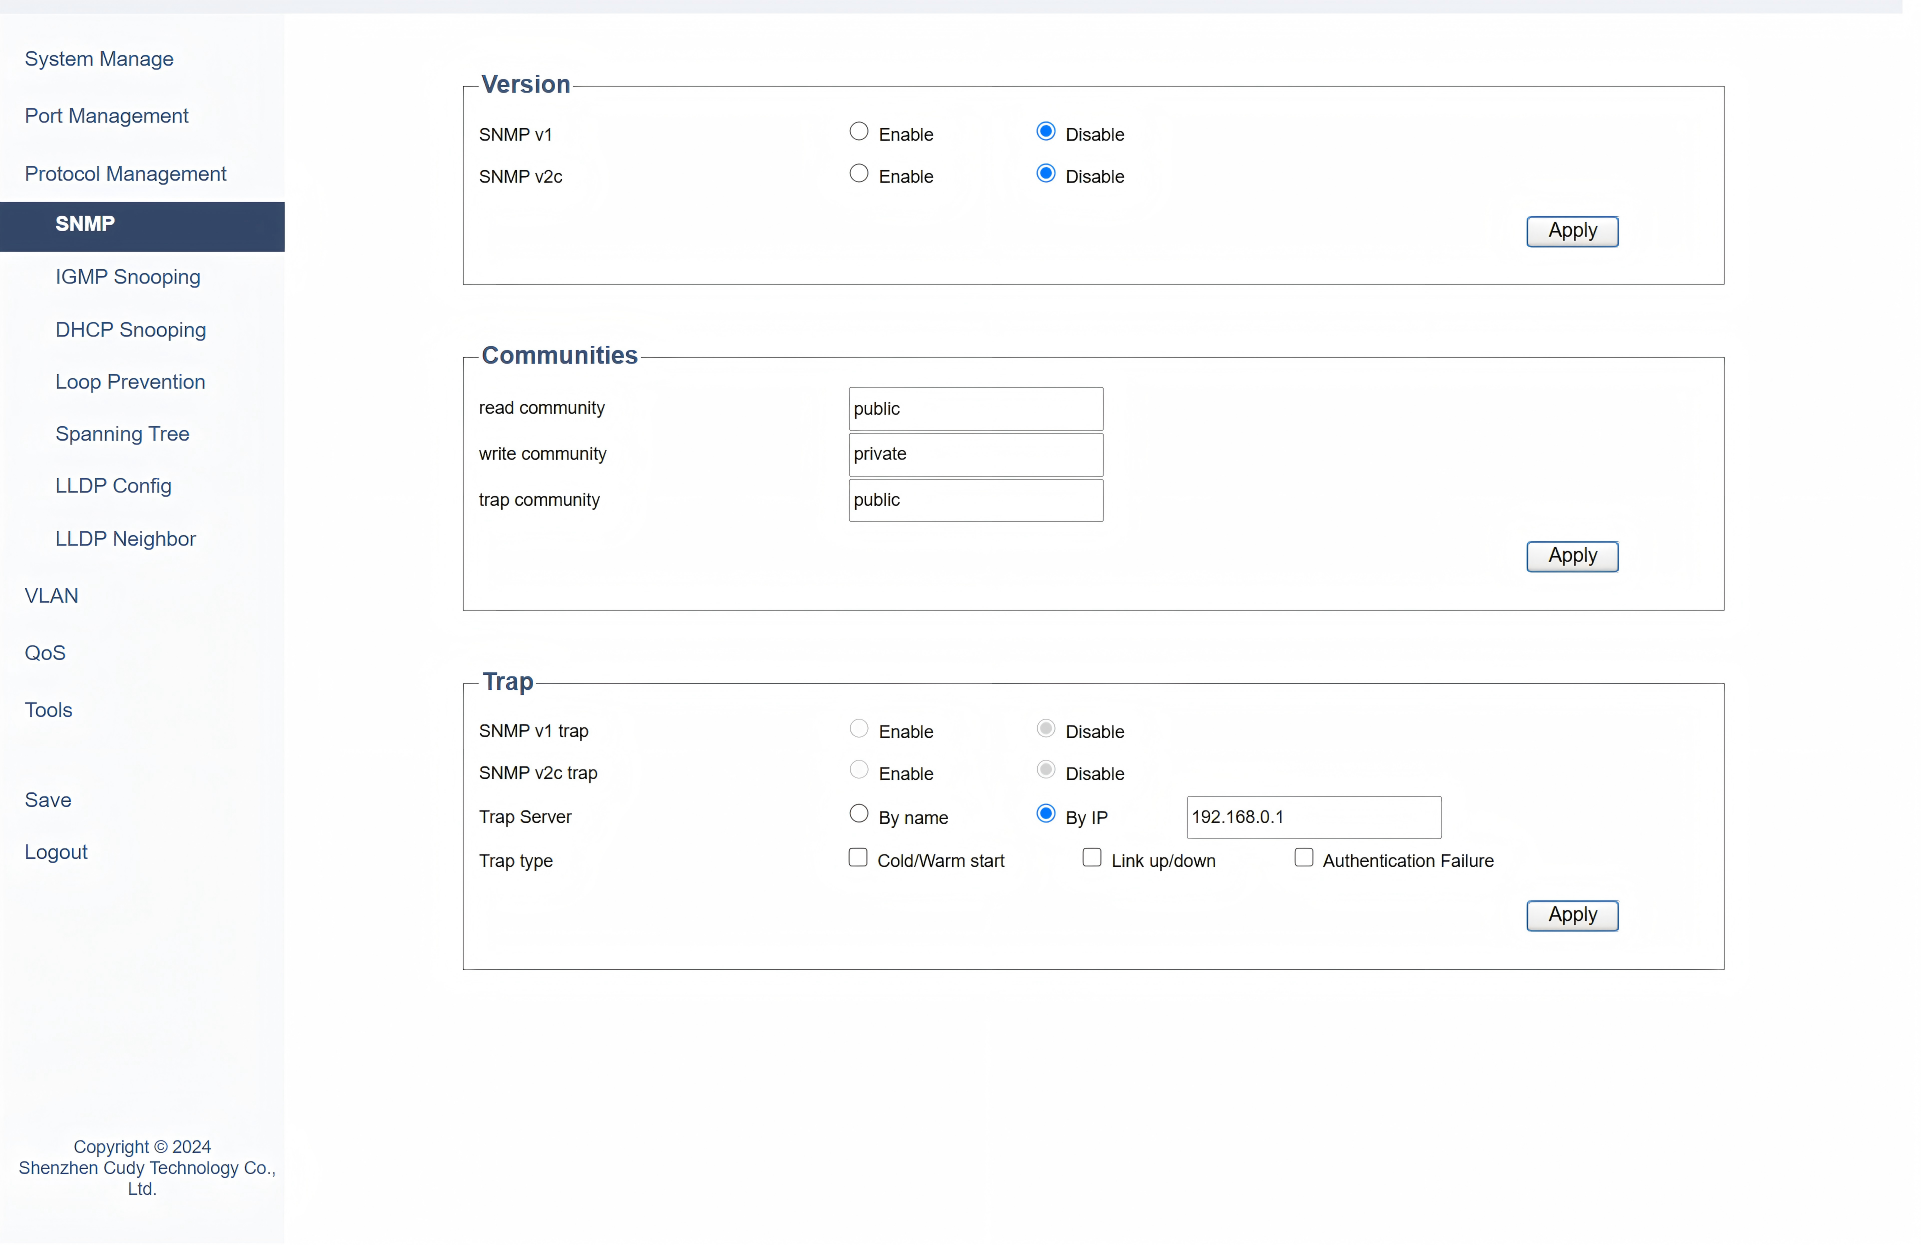Check Cold/Warm start trap type
This screenshot has width=1921, height=1245.
pos(858,858)
